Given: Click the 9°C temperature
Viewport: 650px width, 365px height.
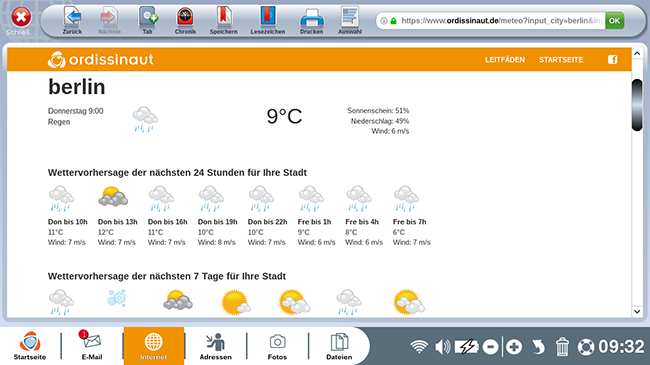Looking at the screenshot, I should point(284,117).
